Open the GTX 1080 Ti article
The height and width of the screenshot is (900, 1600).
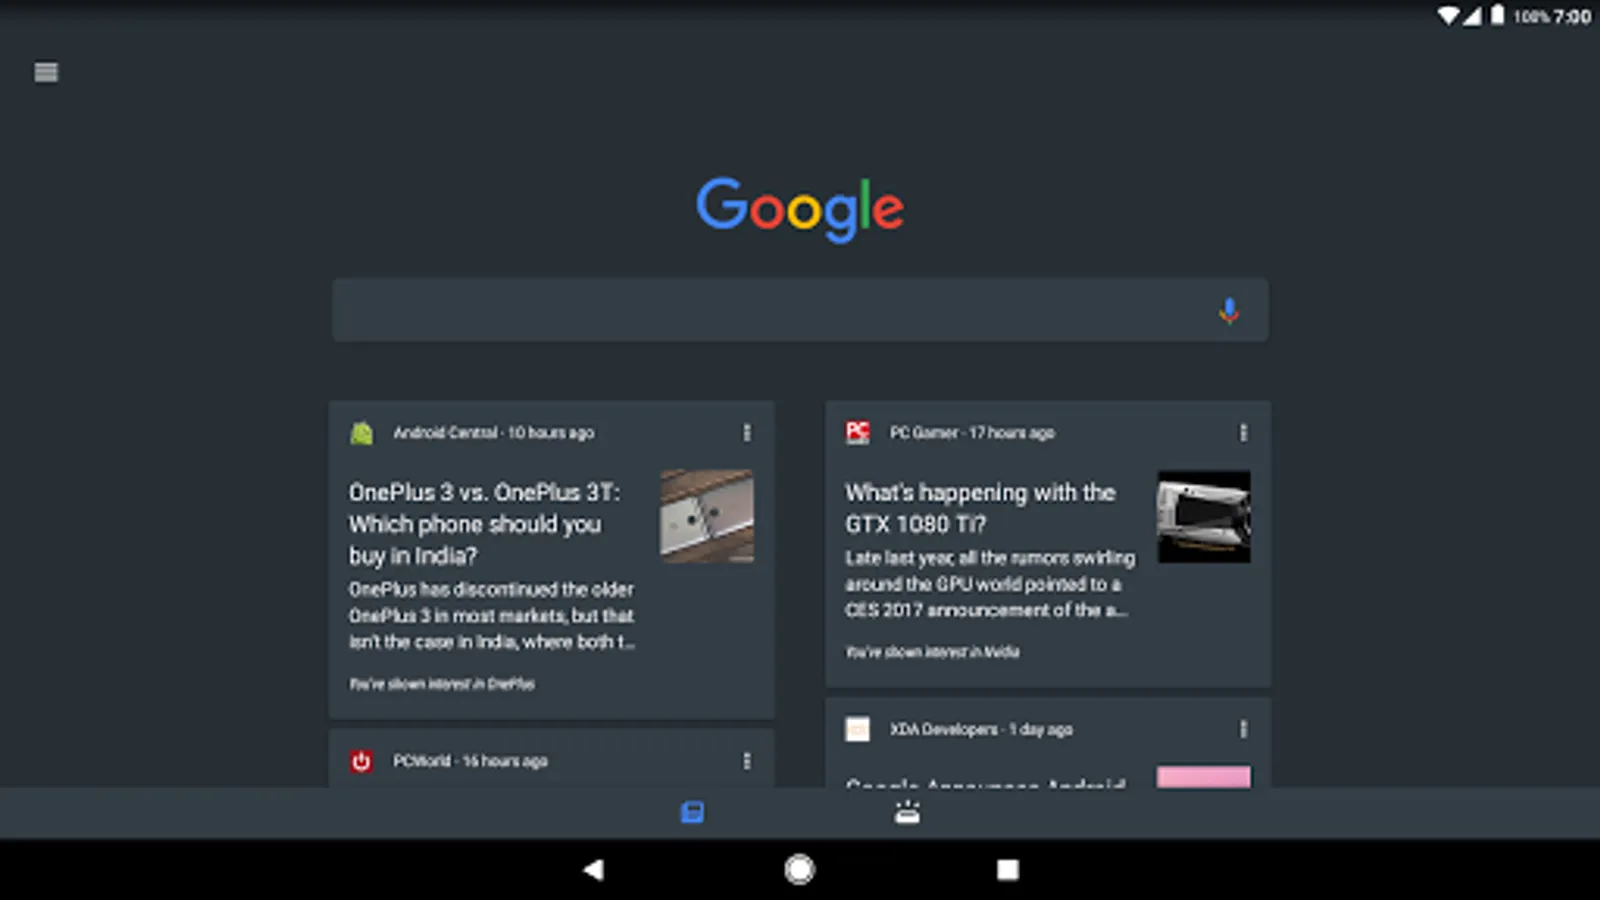980,508
